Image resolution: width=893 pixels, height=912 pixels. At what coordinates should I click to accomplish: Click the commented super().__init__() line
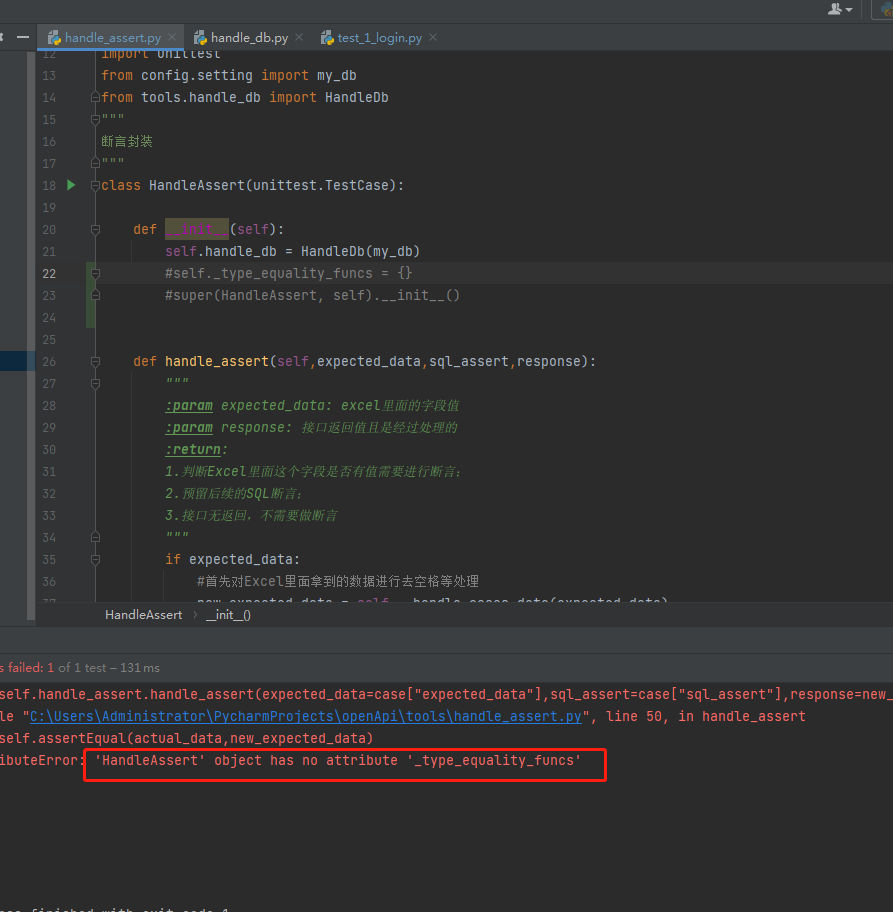click(x=312, y=295)
